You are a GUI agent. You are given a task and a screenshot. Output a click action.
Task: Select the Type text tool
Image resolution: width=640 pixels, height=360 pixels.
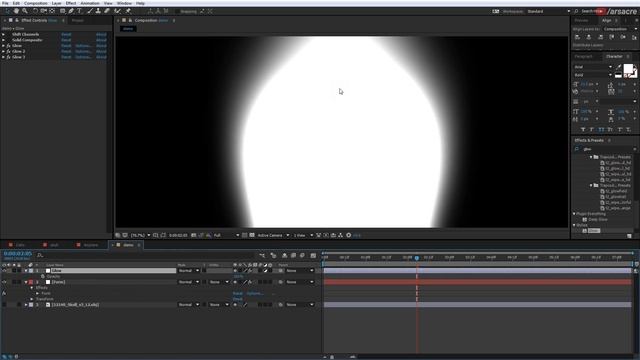pyautogui.click(x=80, y=11)
